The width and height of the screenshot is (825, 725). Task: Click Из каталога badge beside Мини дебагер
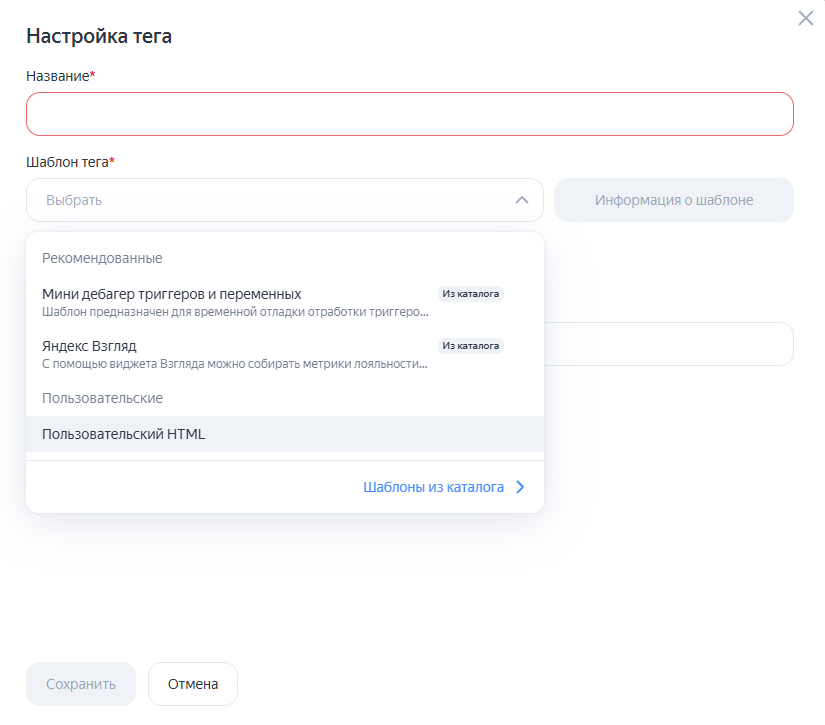tap(470, 294)
